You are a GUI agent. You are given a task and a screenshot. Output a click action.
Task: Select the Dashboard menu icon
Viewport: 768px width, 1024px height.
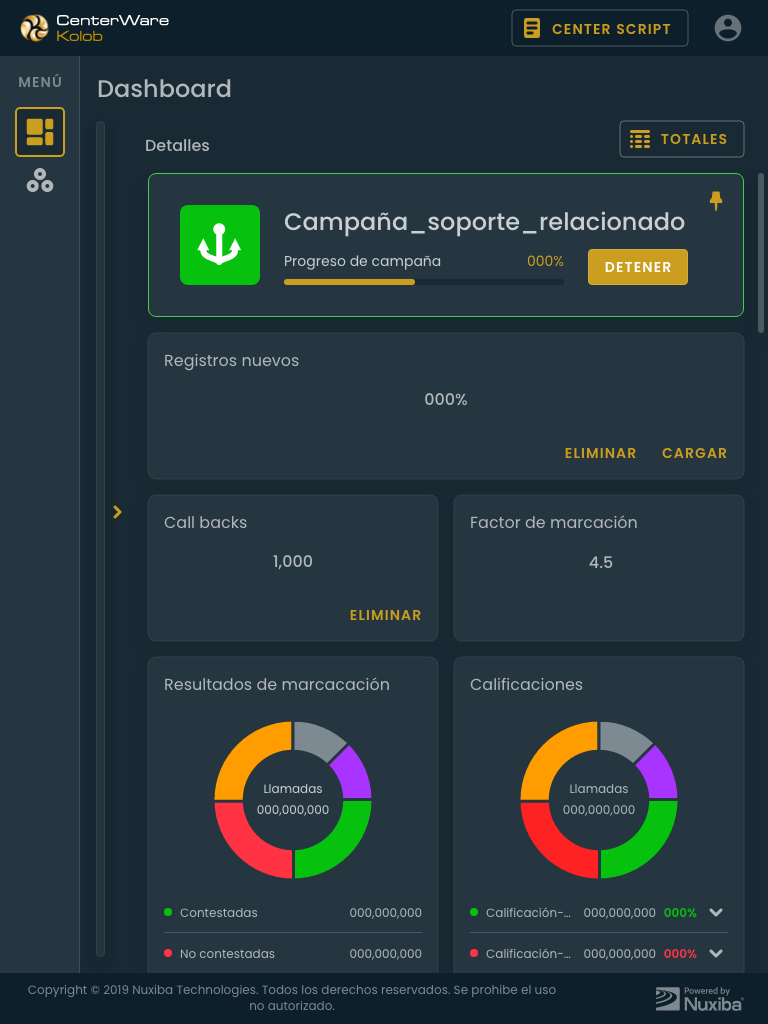(x=40, y=132)
